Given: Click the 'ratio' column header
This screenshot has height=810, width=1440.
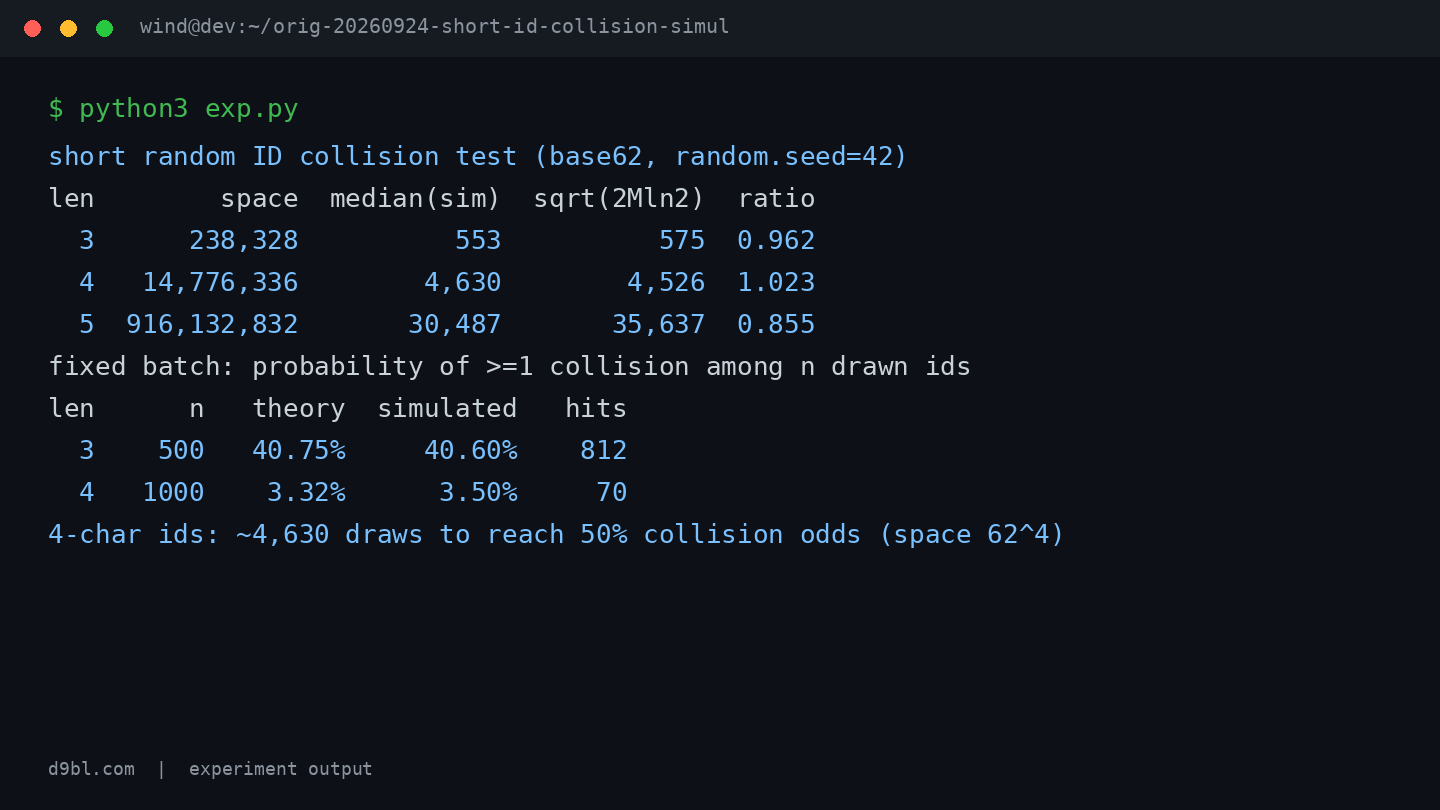Looking at the screenshot, I should tap(777, 199).
